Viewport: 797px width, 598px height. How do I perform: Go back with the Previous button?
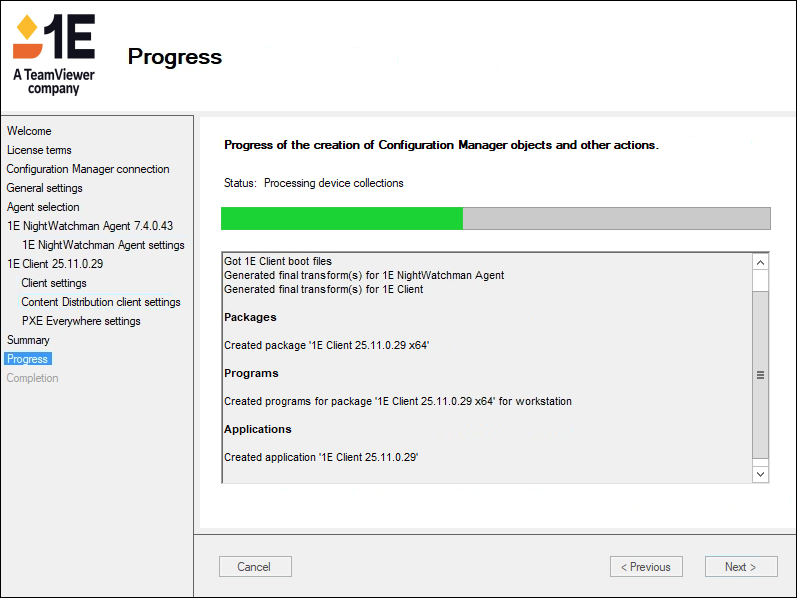(646, 567)
